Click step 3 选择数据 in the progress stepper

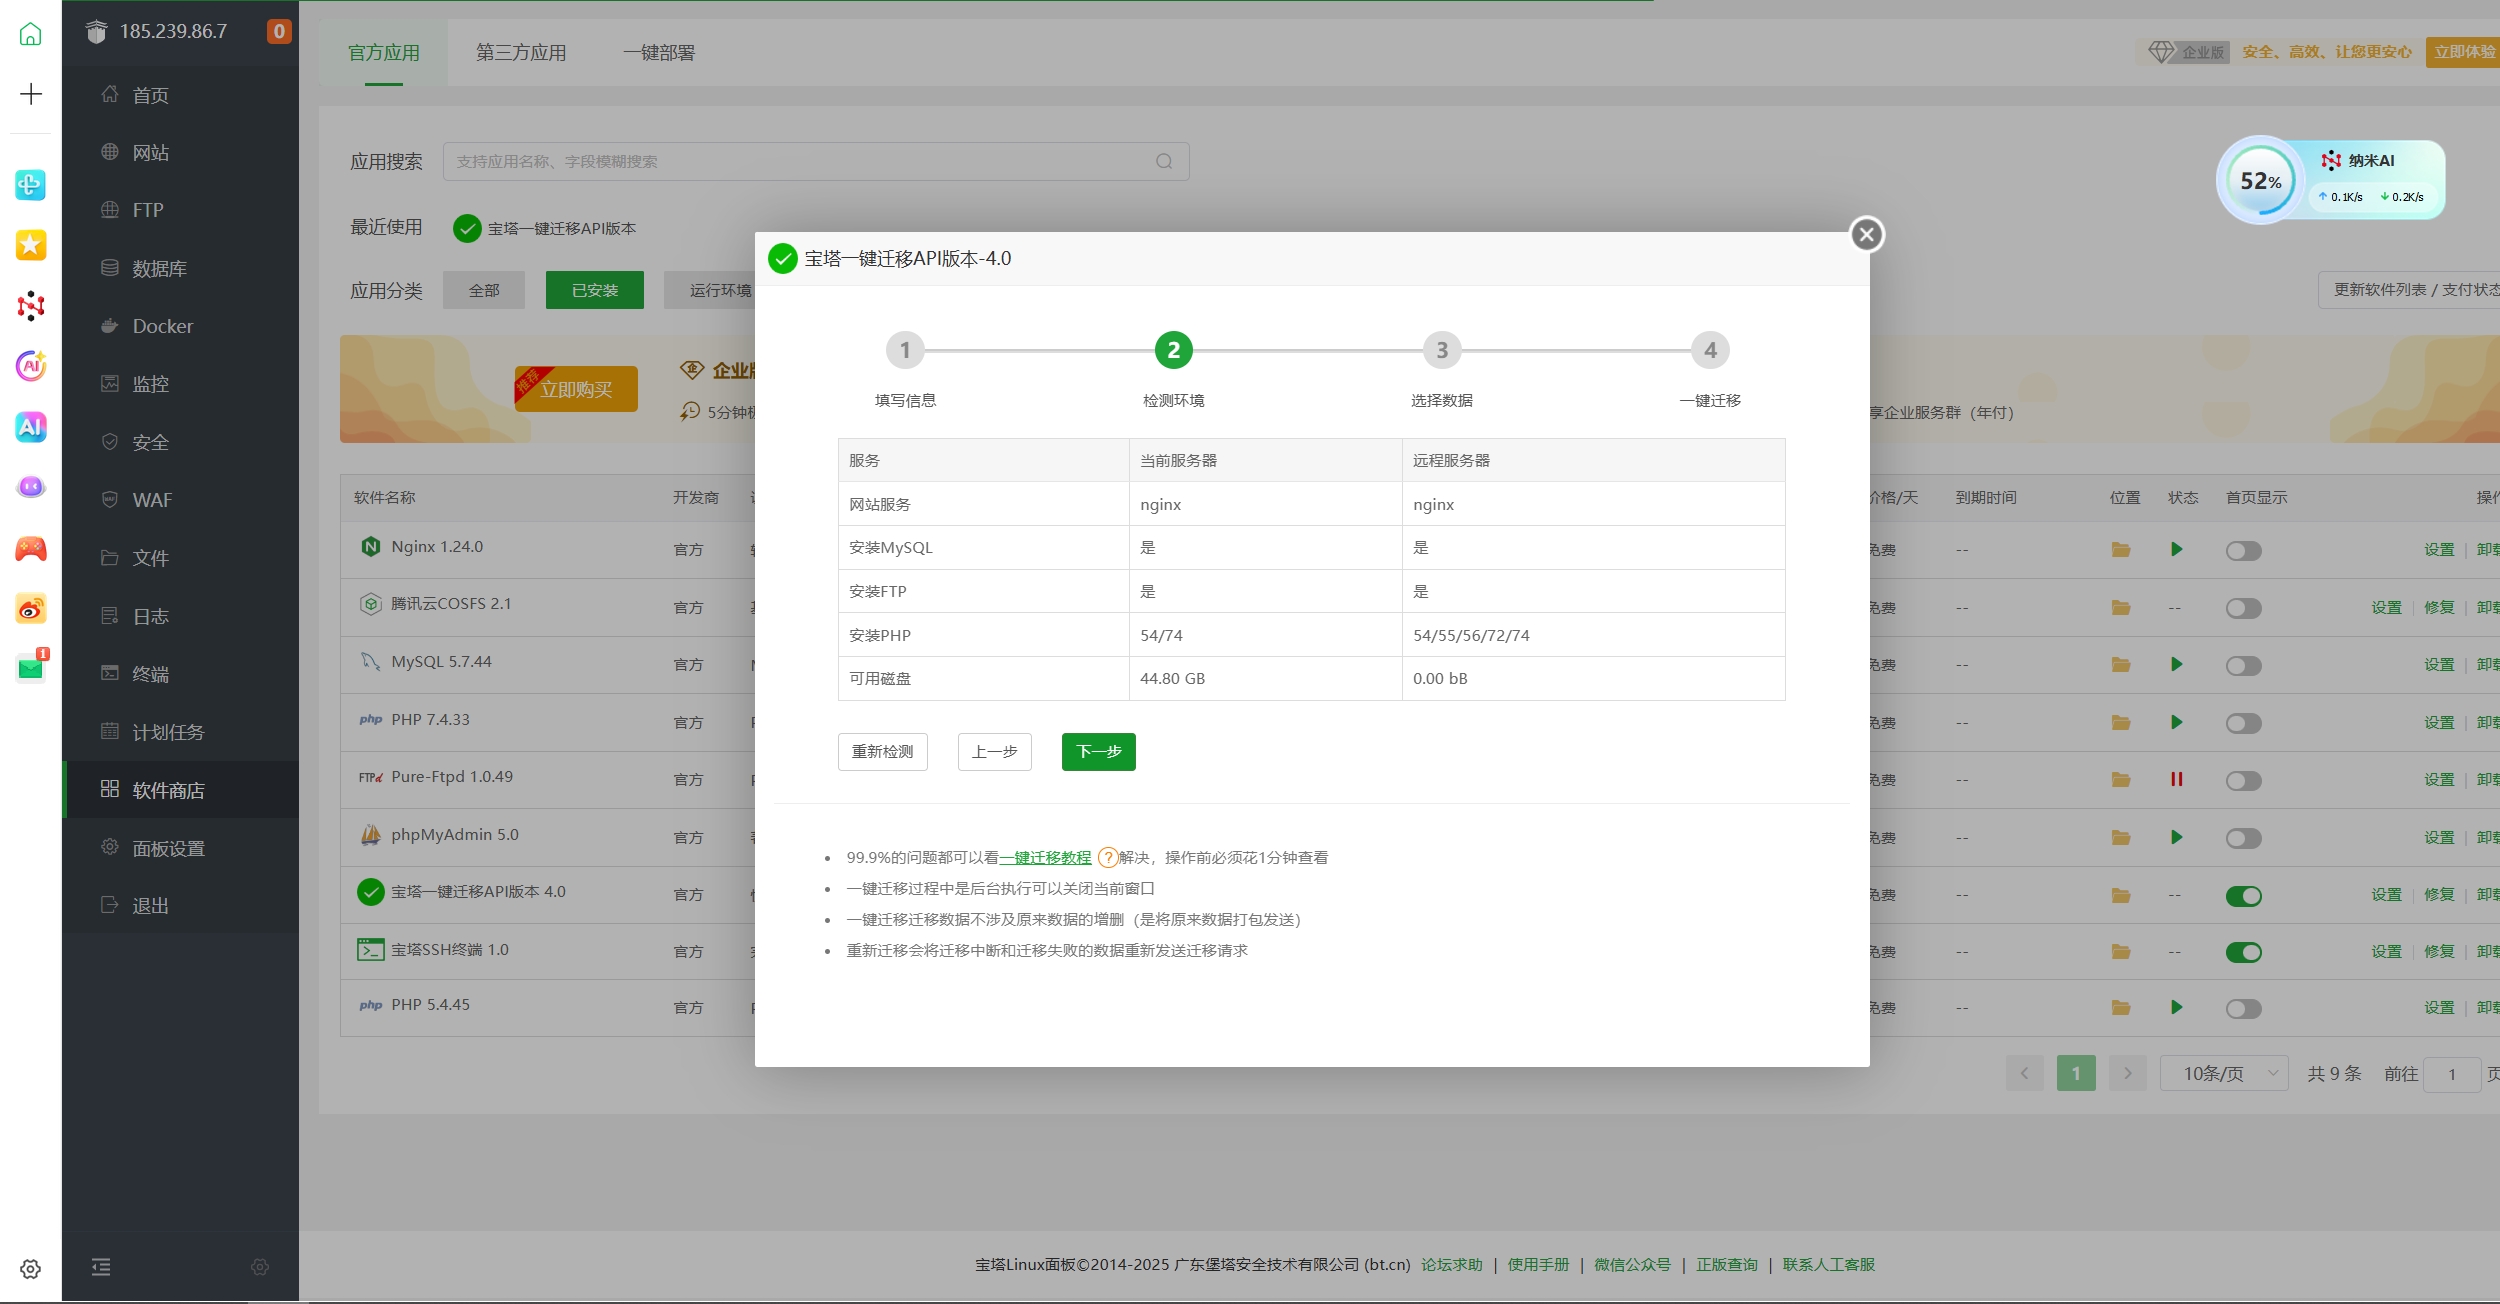tap(1441, 350)
